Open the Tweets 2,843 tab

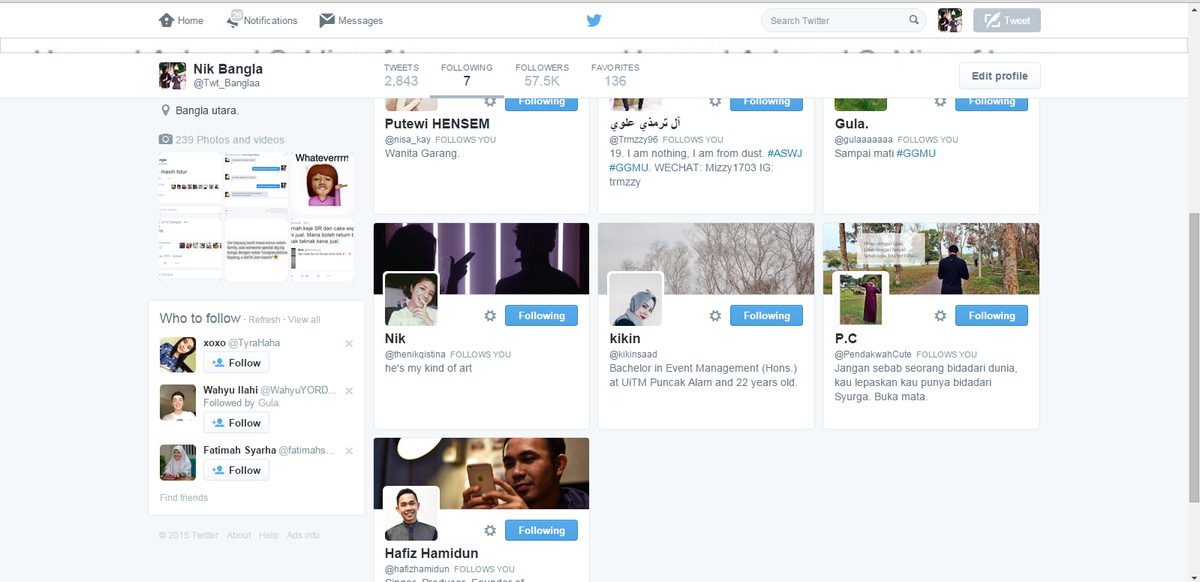(x=401, y=75)
